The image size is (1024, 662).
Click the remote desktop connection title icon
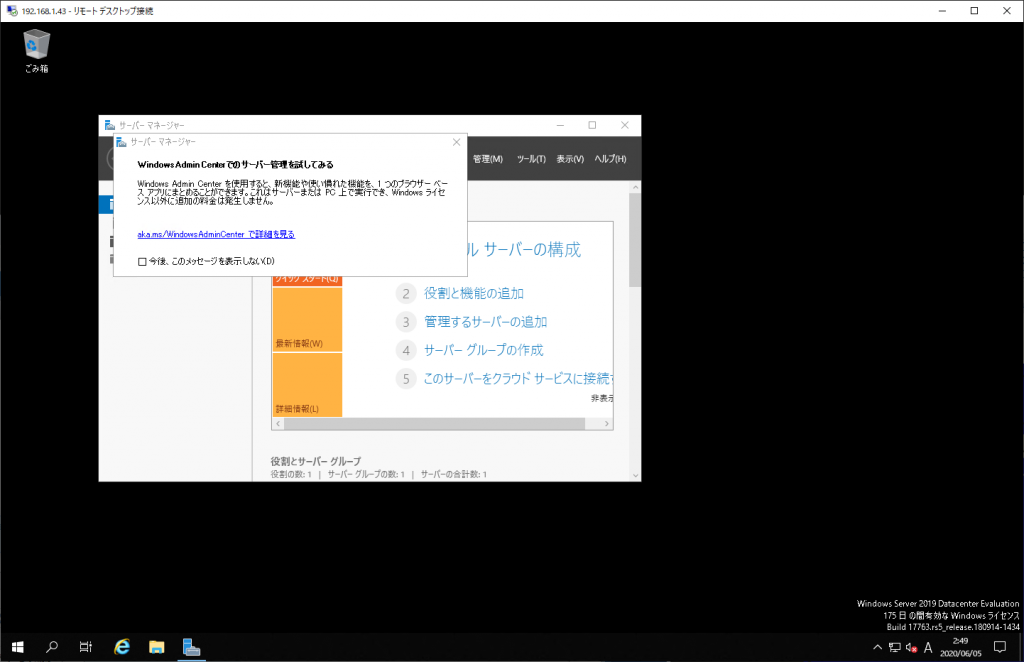click(12, 10)
